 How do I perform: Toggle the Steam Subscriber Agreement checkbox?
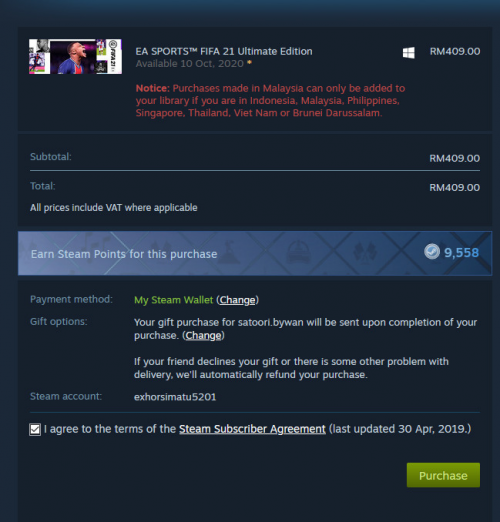coord(35,429)
